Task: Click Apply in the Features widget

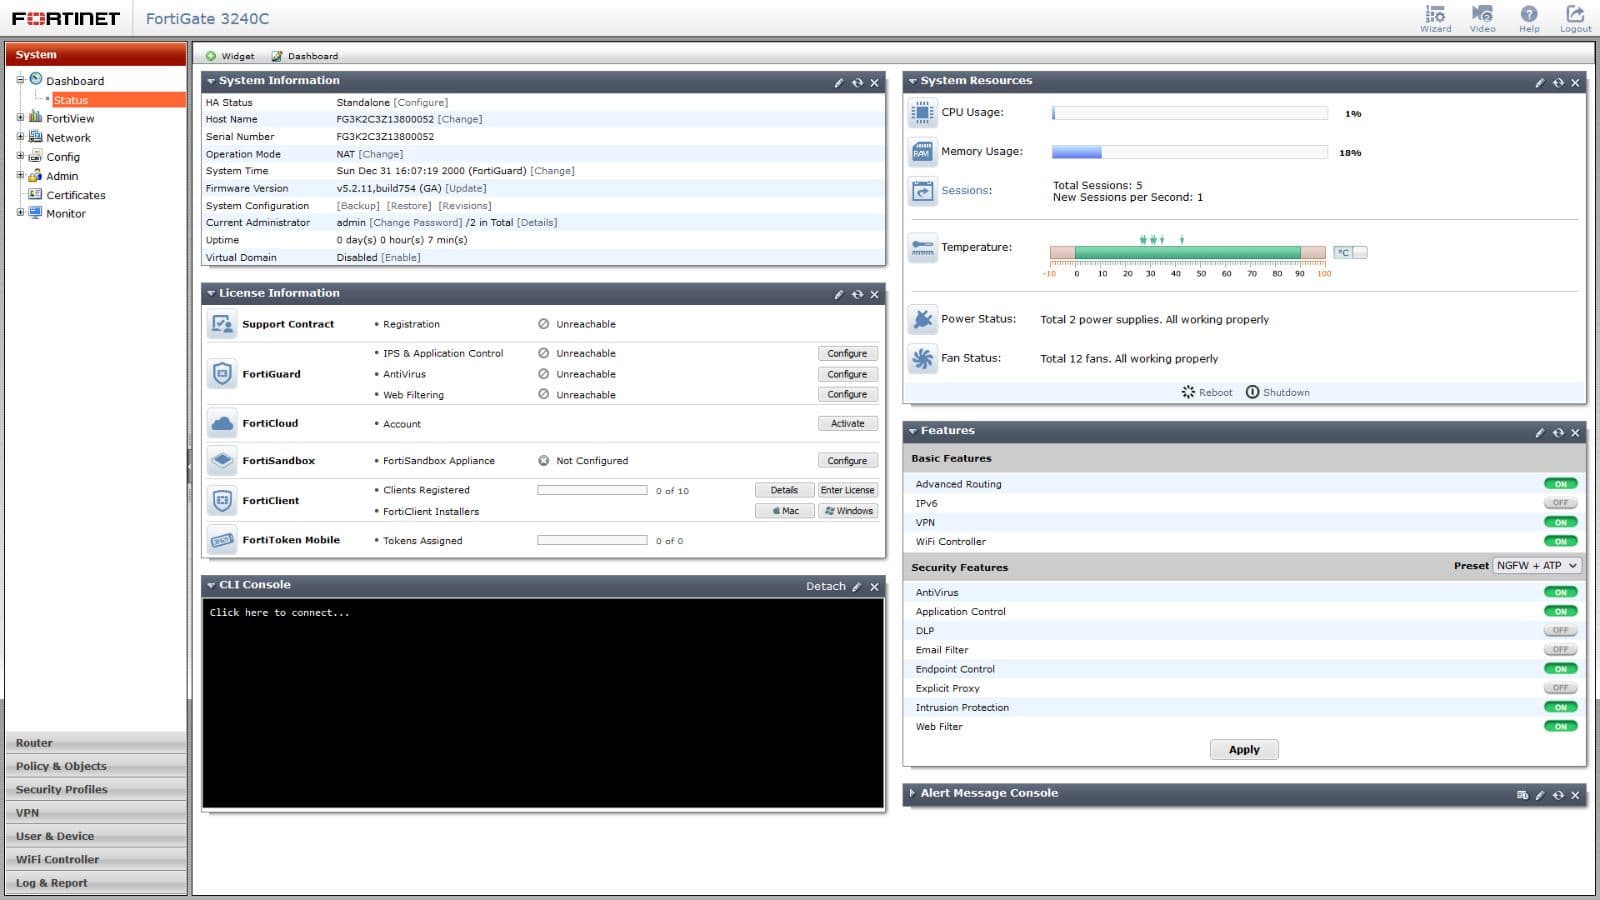Action: (x=1243, y=750)
